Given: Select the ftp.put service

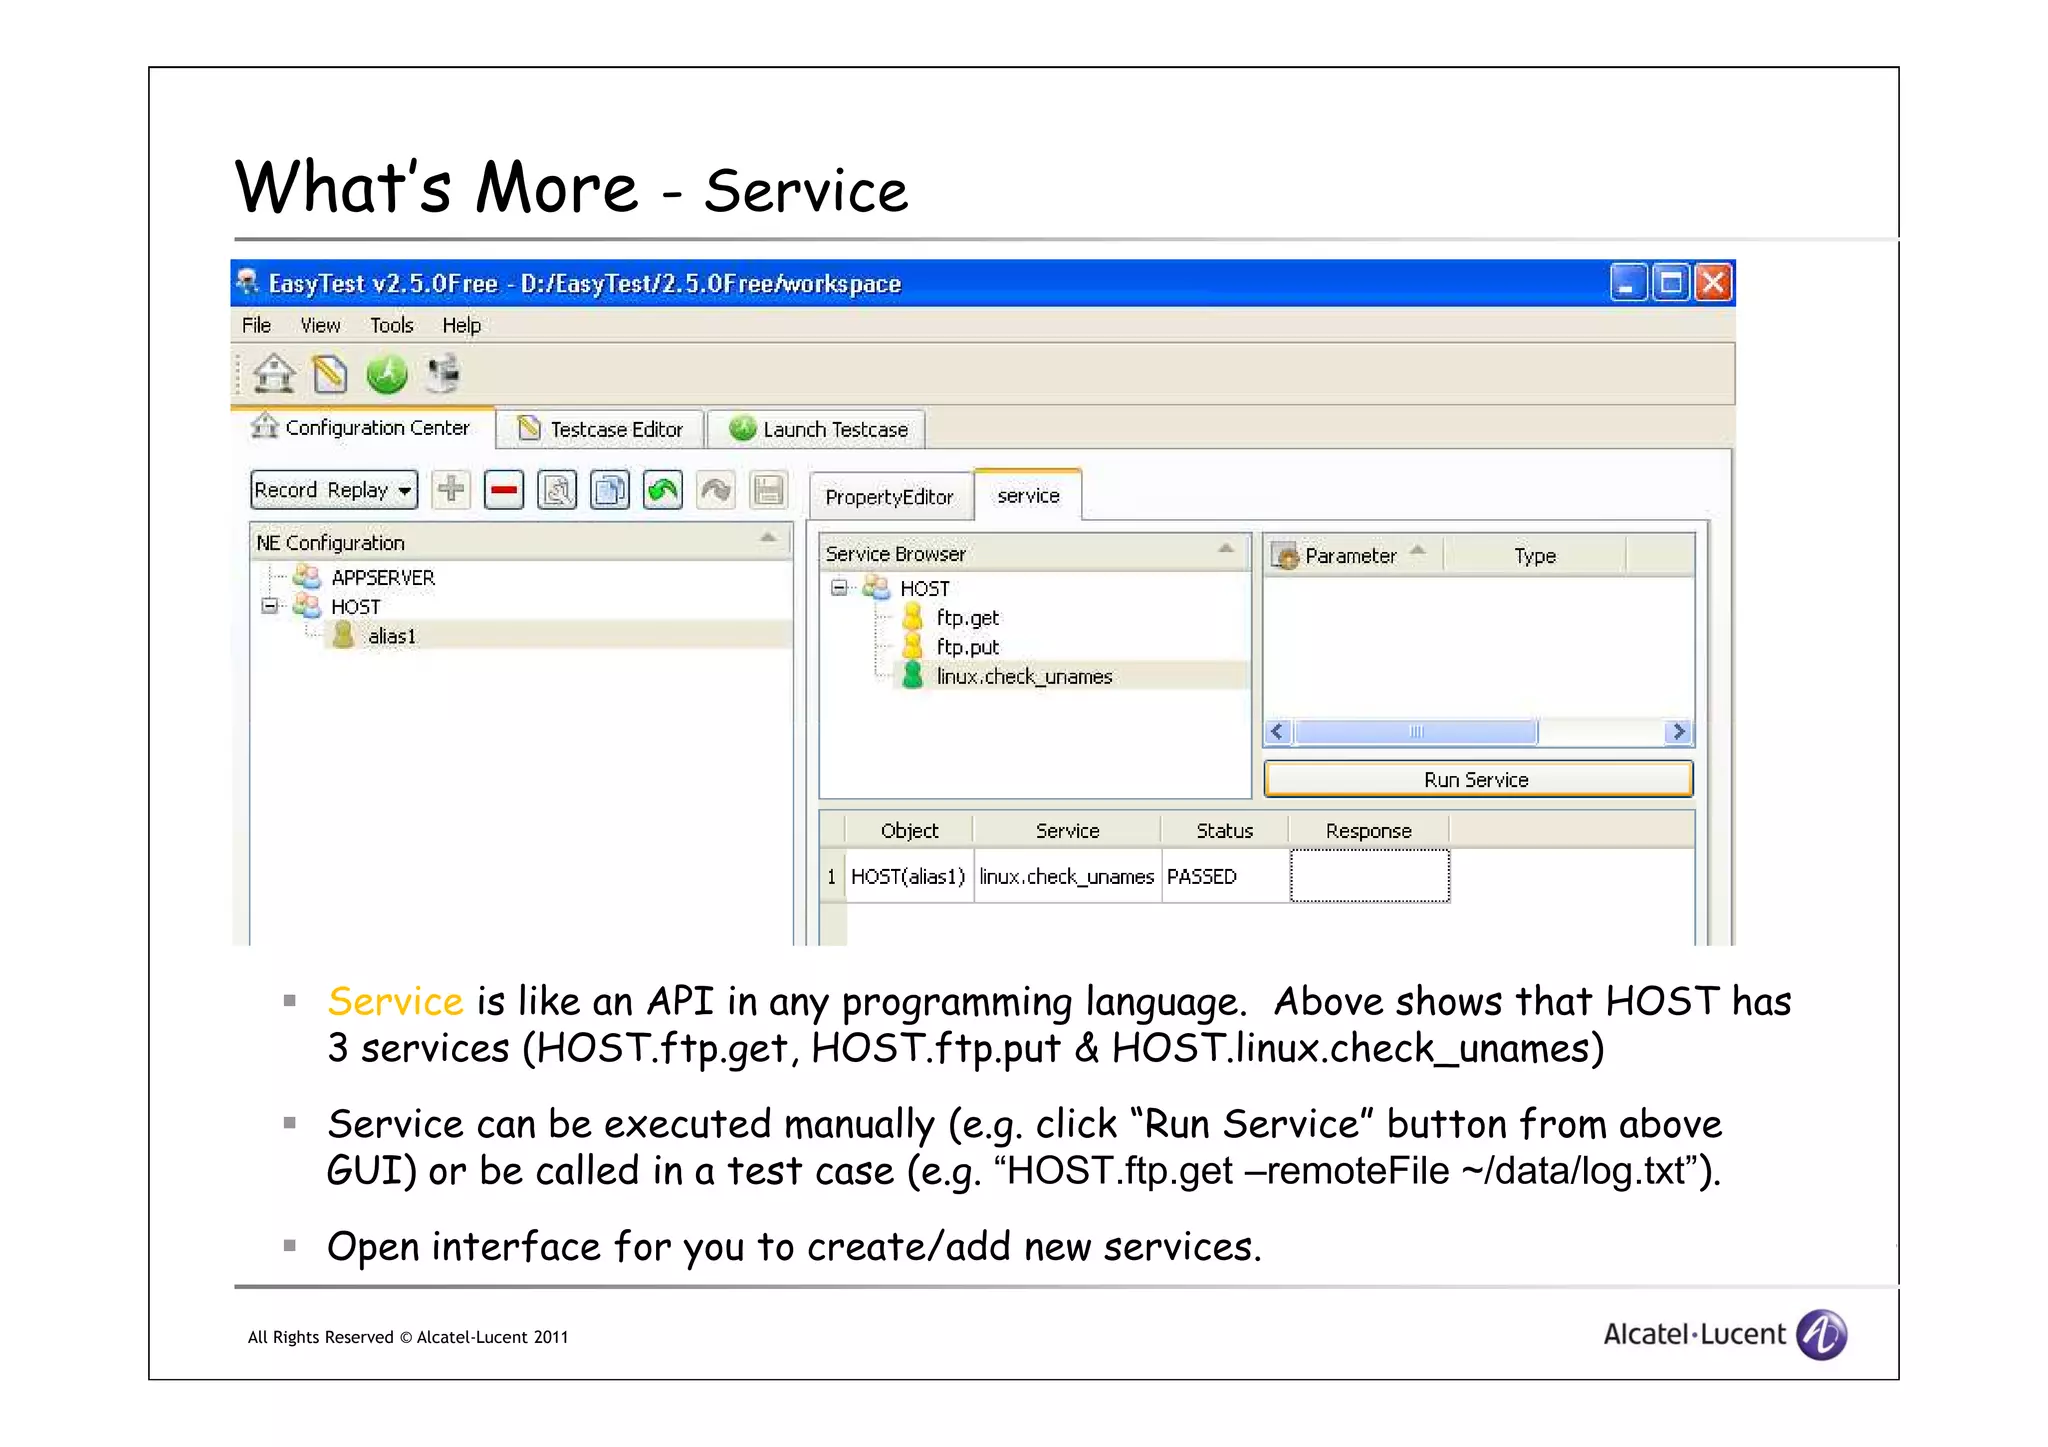Looking at the screenshot, I should (967, 647).
